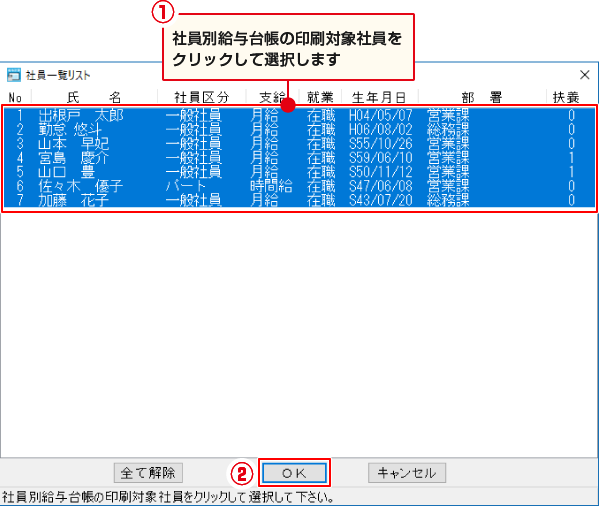
Task: Click the 扶養 column header
Action: click(566, 97)
